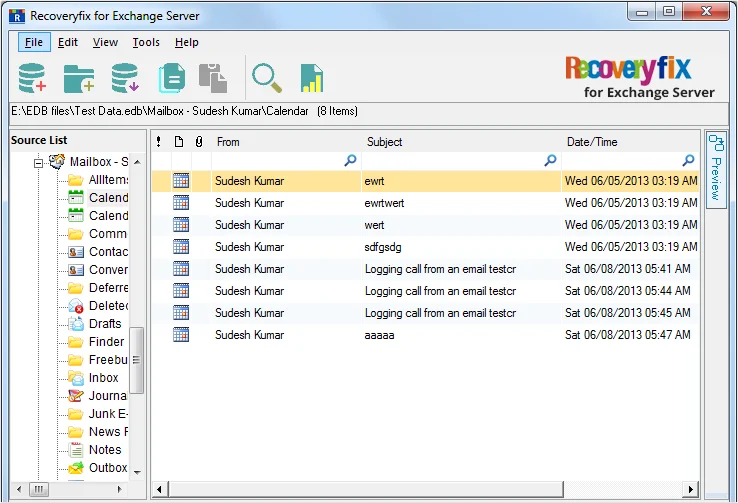Open the search magnifier tool
This screenshot has height=503, width=738.
click(267, 78)
